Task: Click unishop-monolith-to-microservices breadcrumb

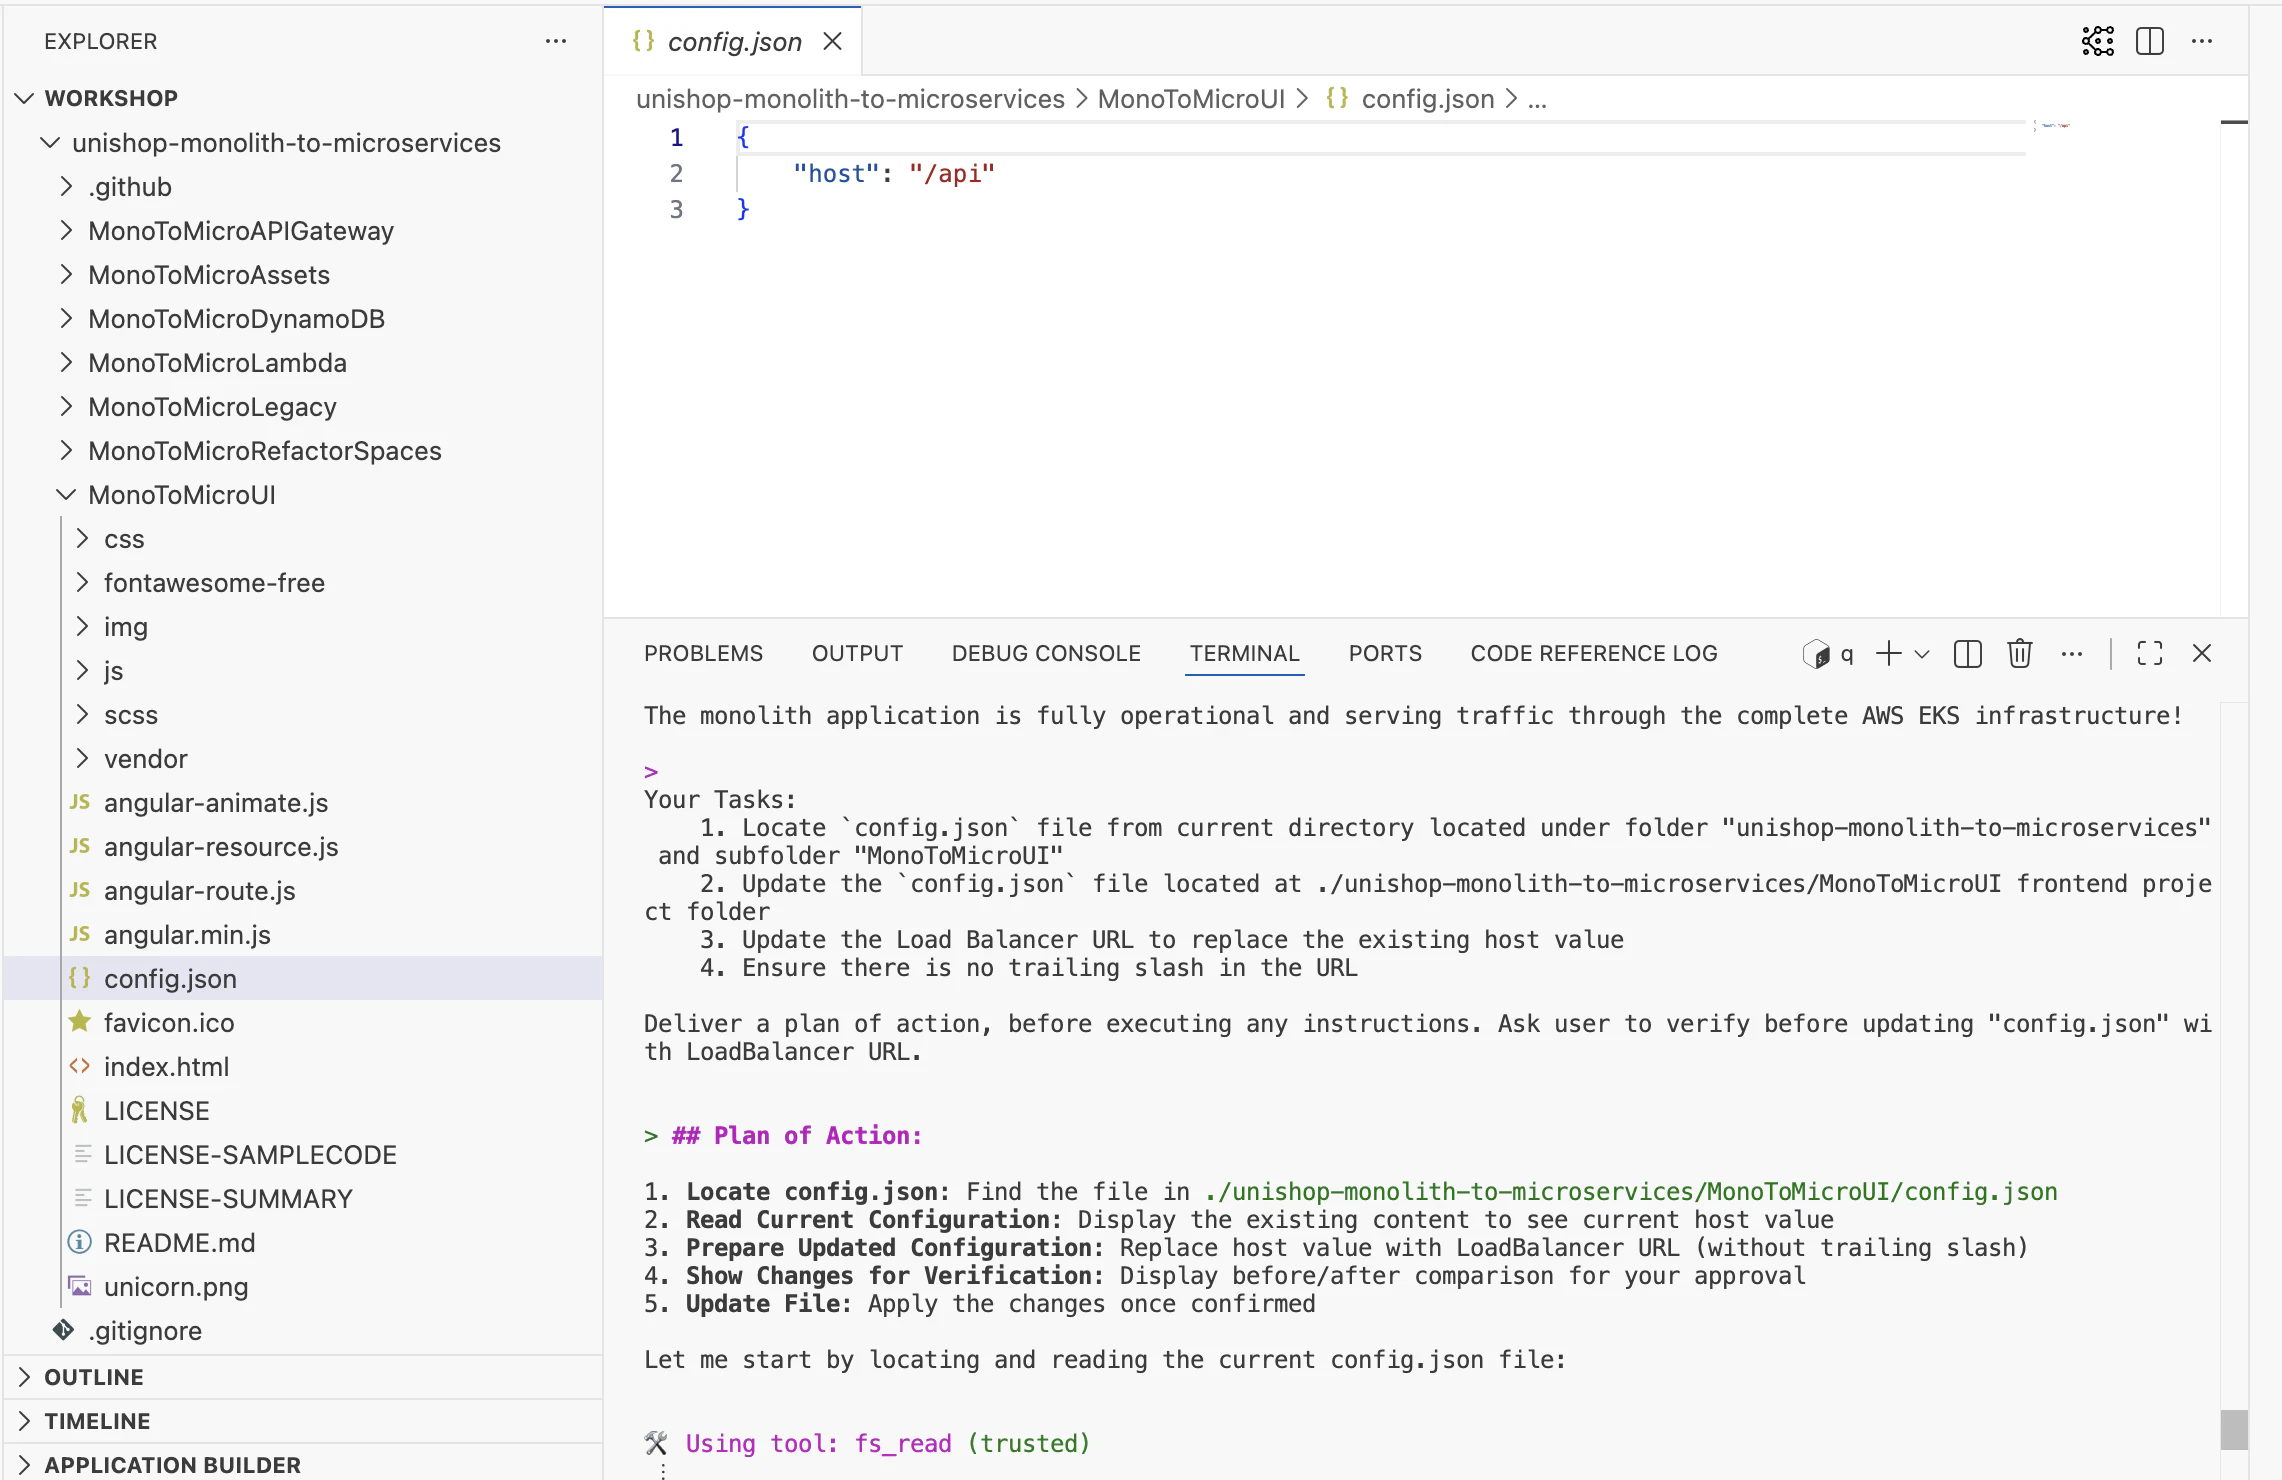Action: pos(850,99)
